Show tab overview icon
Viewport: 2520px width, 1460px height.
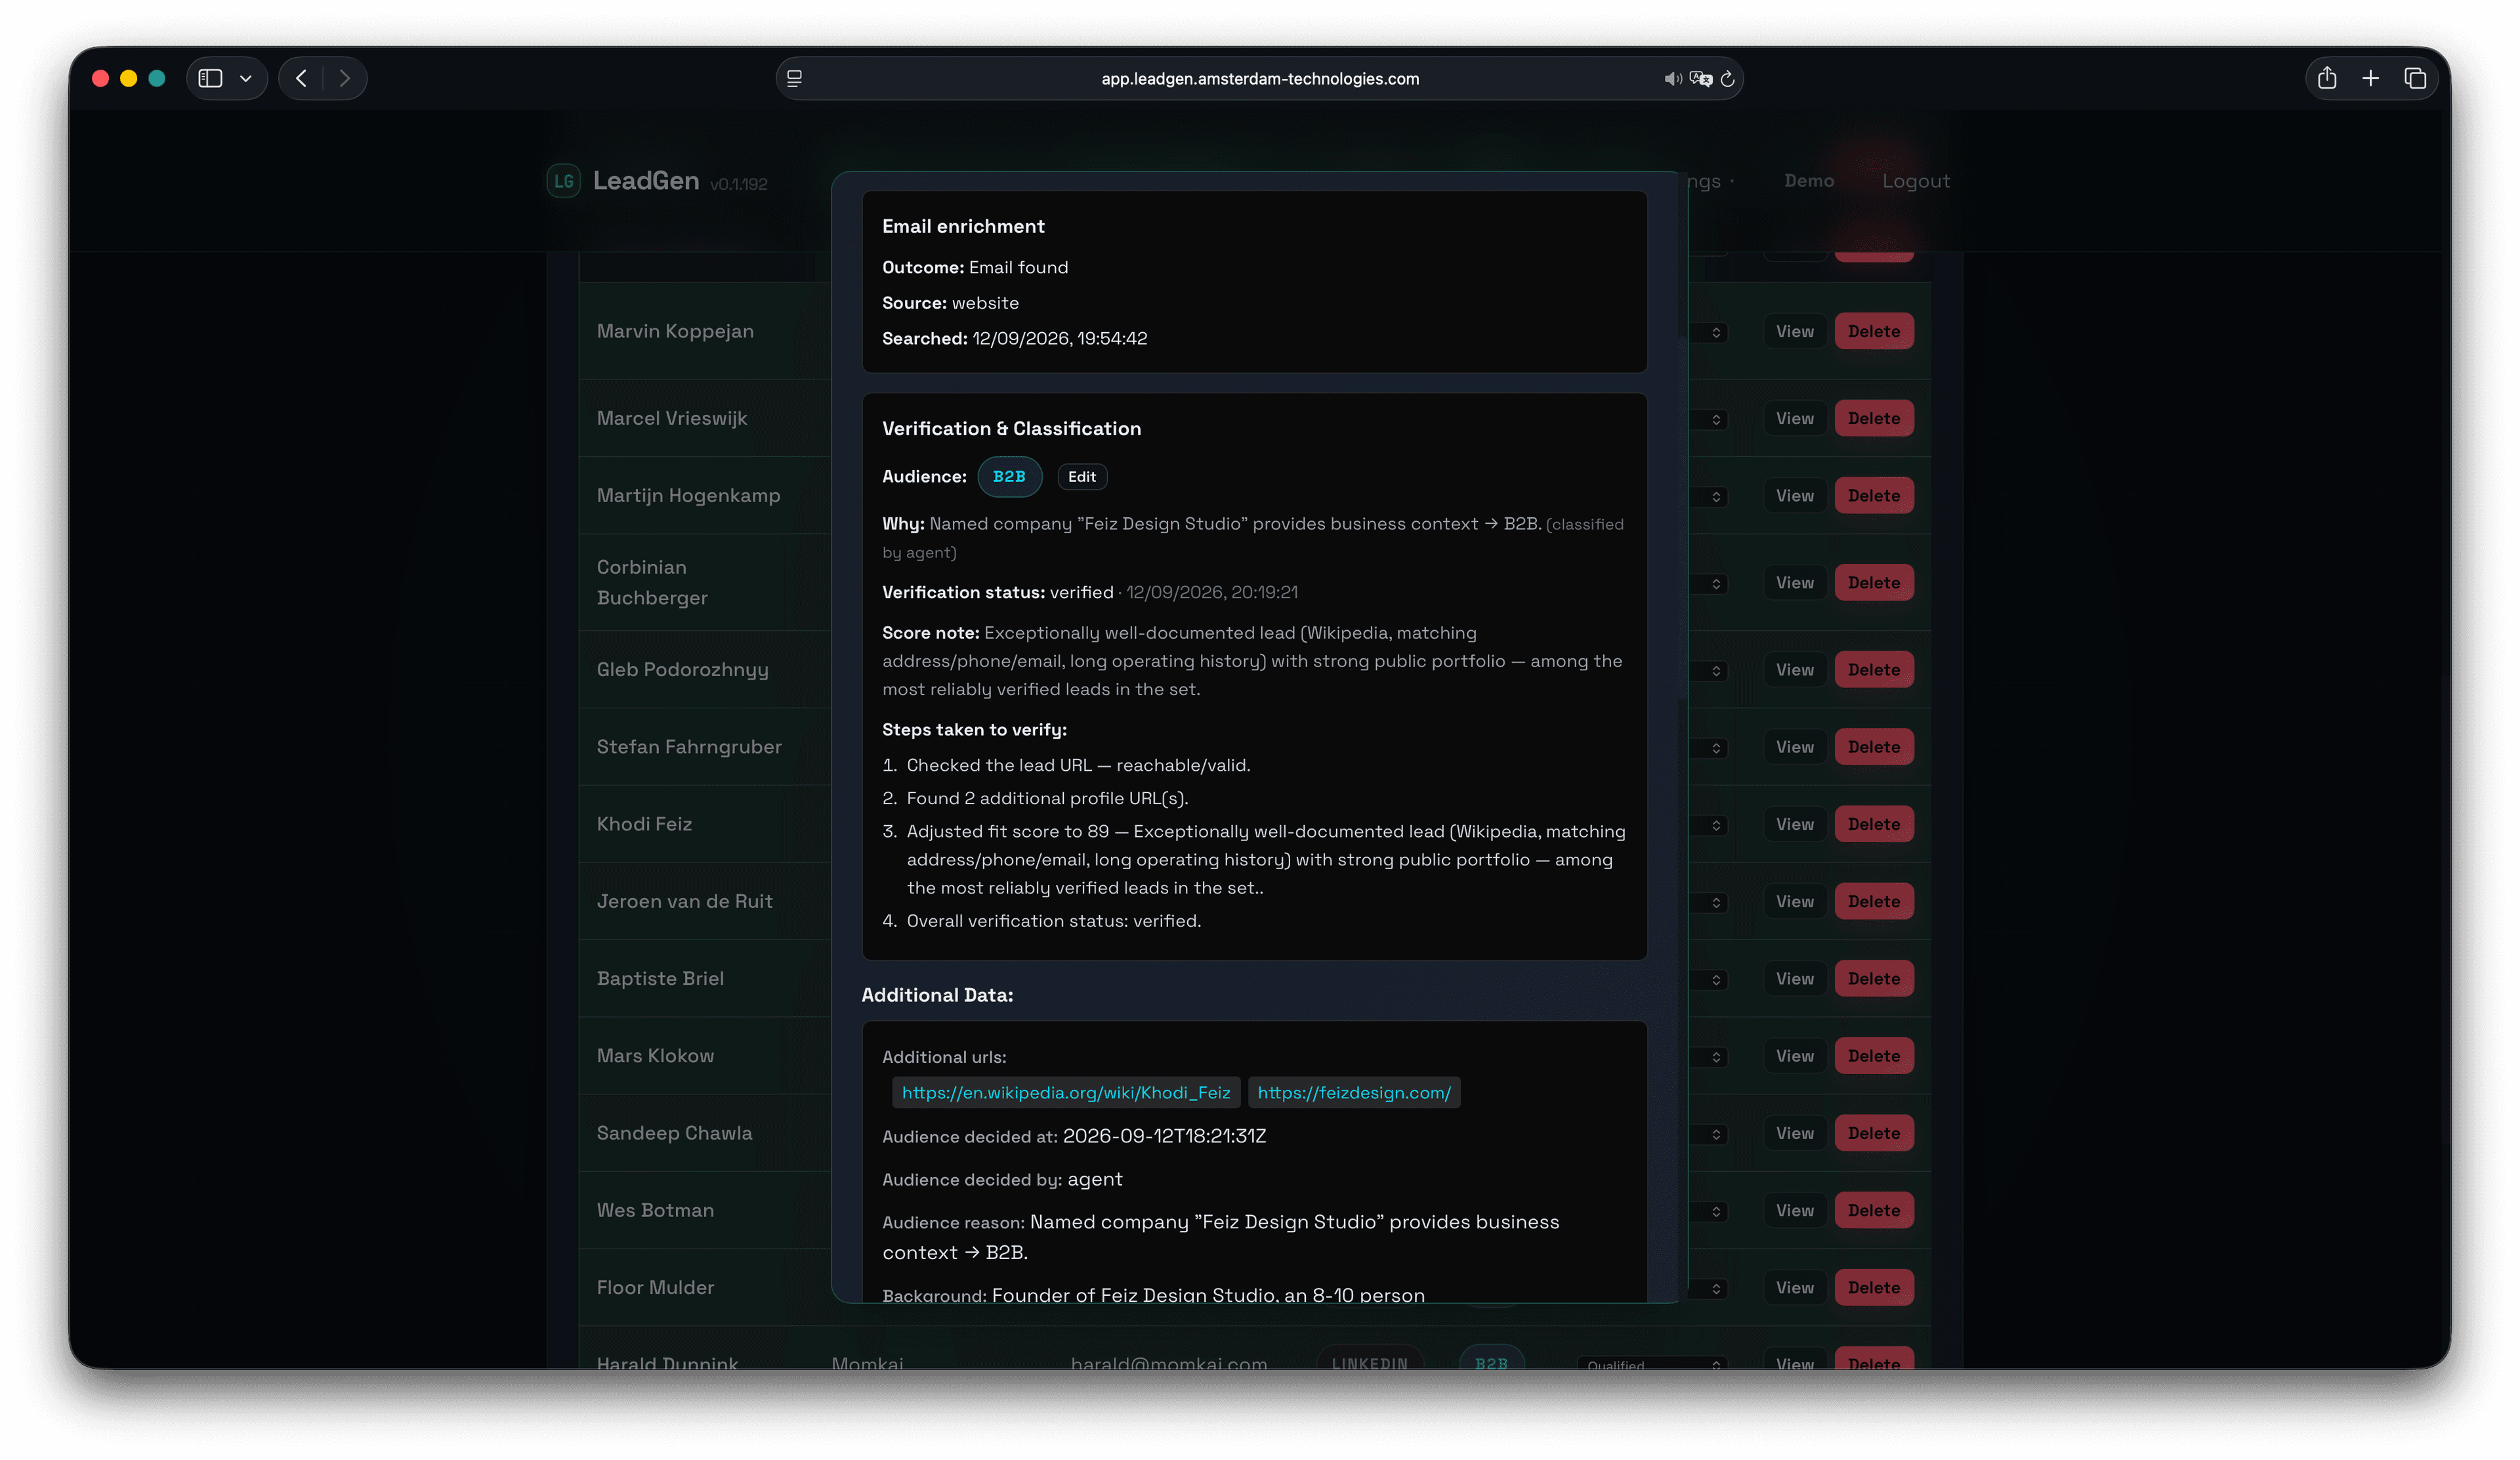(2415, 78)
